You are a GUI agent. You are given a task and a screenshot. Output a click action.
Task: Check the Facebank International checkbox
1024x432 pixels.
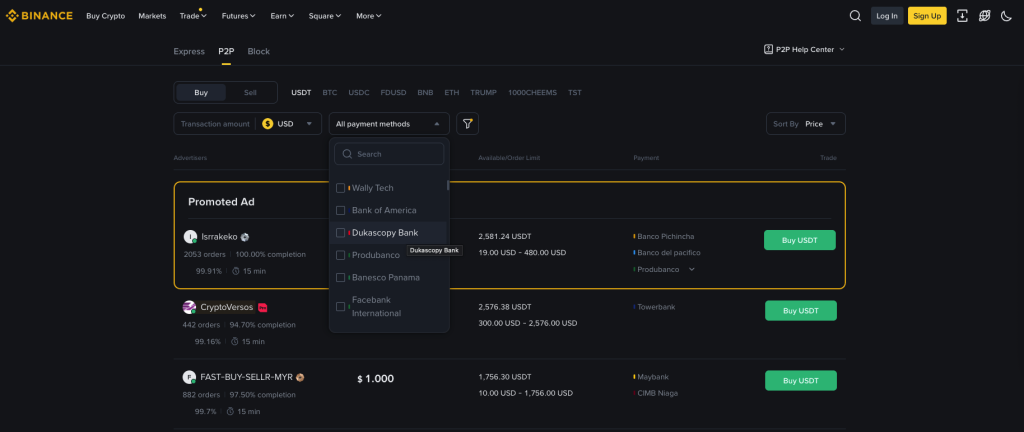[340, 307]
